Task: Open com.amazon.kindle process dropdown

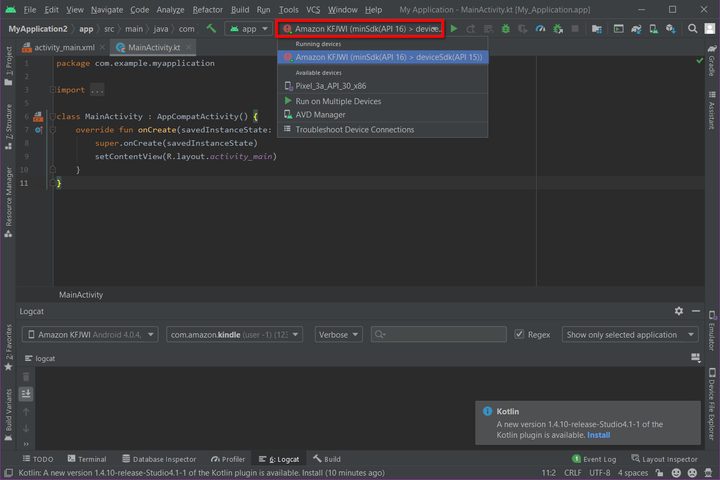Action: pyautogui.click(x=234, y=334)
